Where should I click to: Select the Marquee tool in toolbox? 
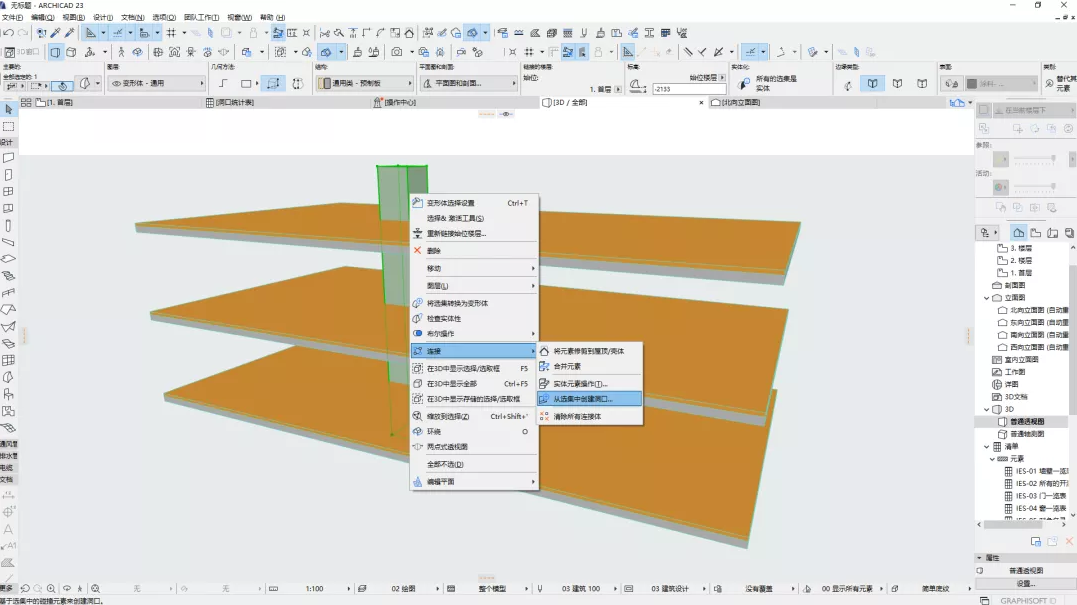(x=8, y=127)
